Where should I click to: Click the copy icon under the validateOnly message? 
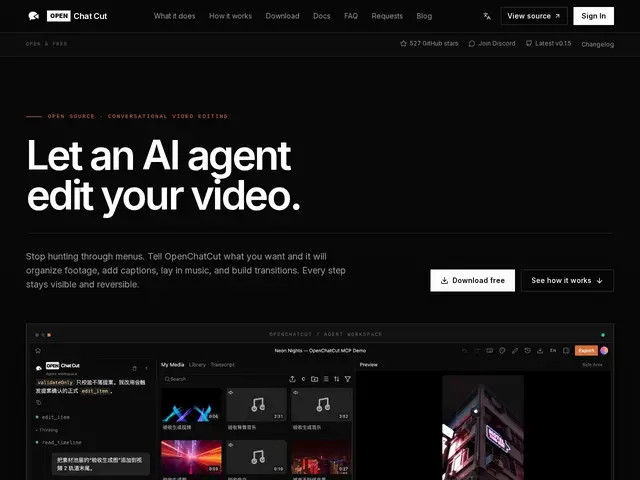[39, 403]
